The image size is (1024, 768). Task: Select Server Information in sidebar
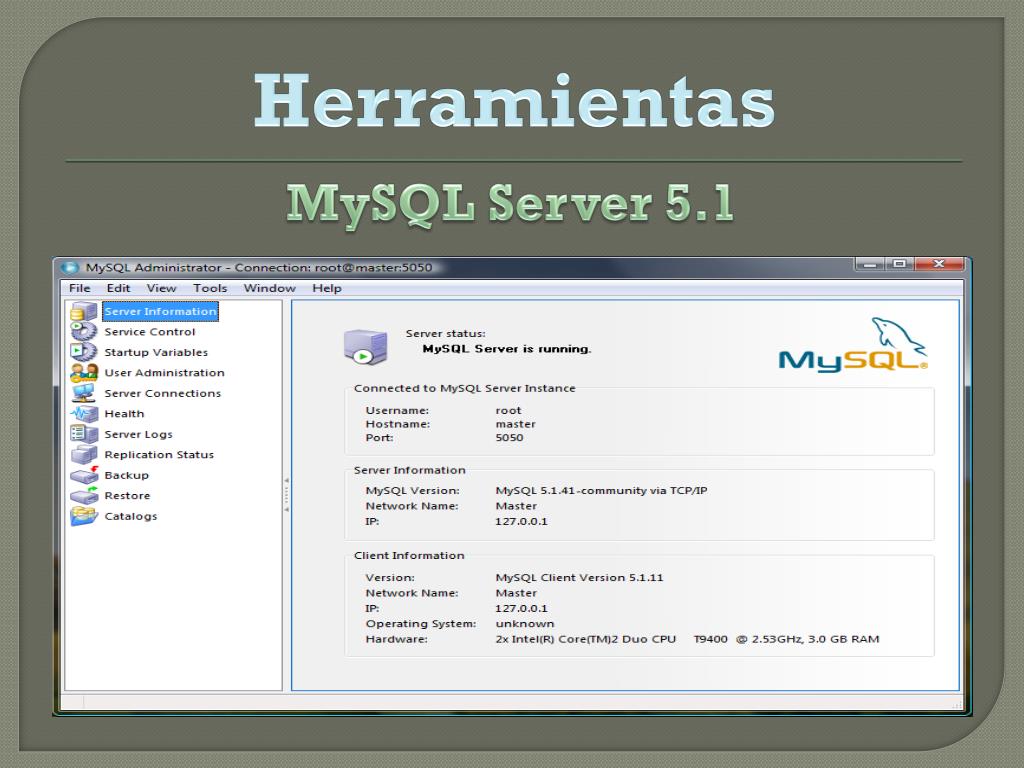[x=161, y=312]
